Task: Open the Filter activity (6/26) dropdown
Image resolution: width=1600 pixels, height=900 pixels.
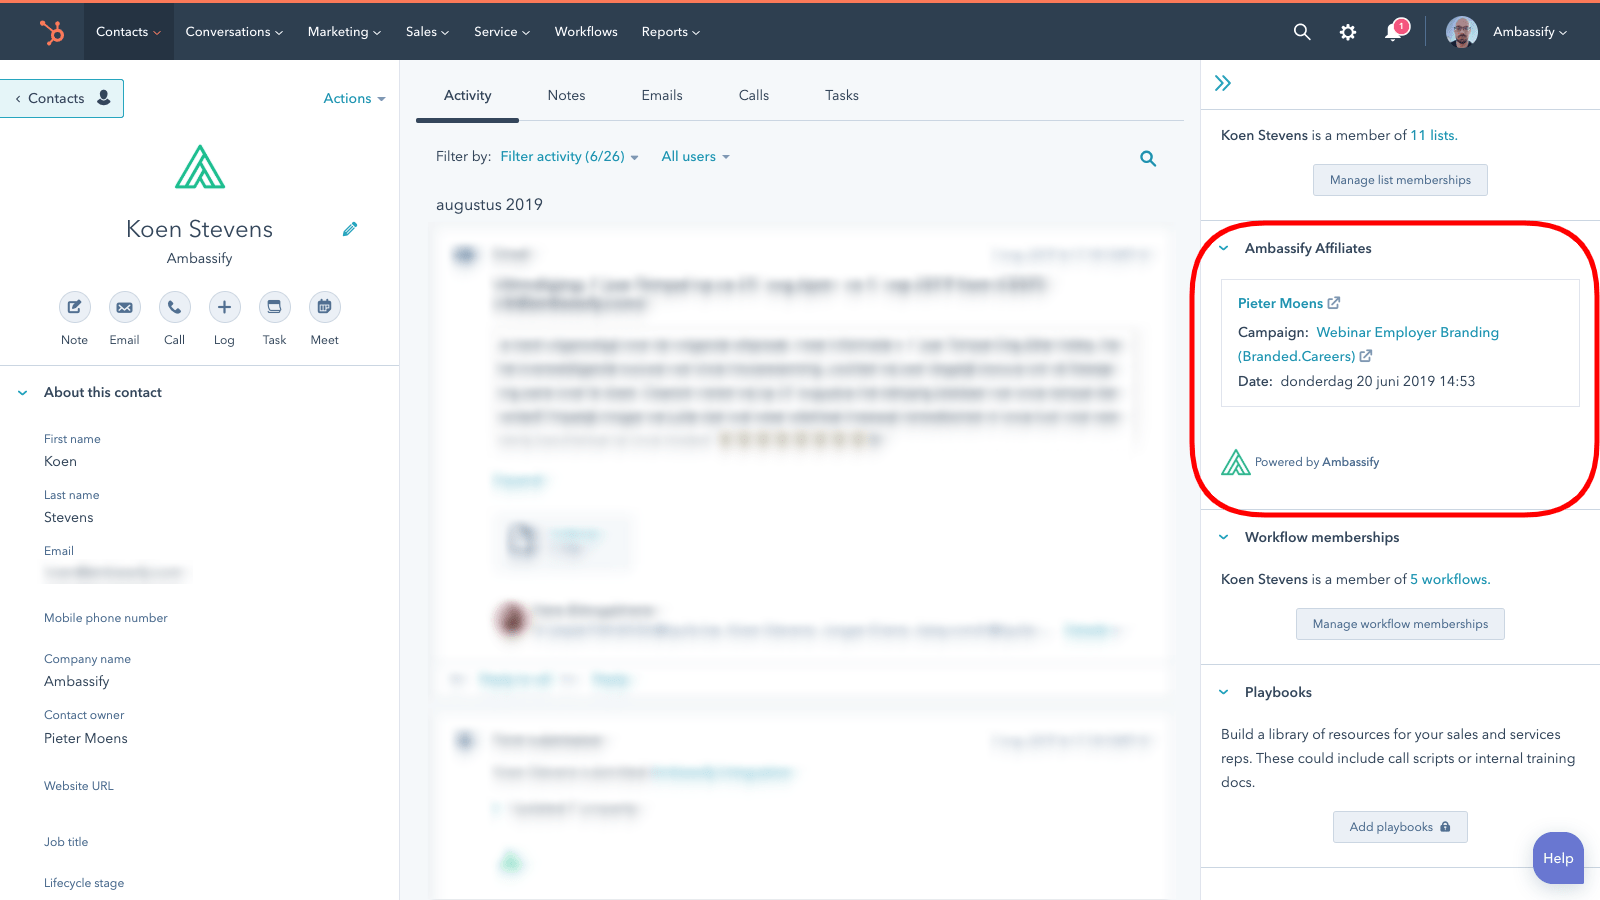Action: 568,157
